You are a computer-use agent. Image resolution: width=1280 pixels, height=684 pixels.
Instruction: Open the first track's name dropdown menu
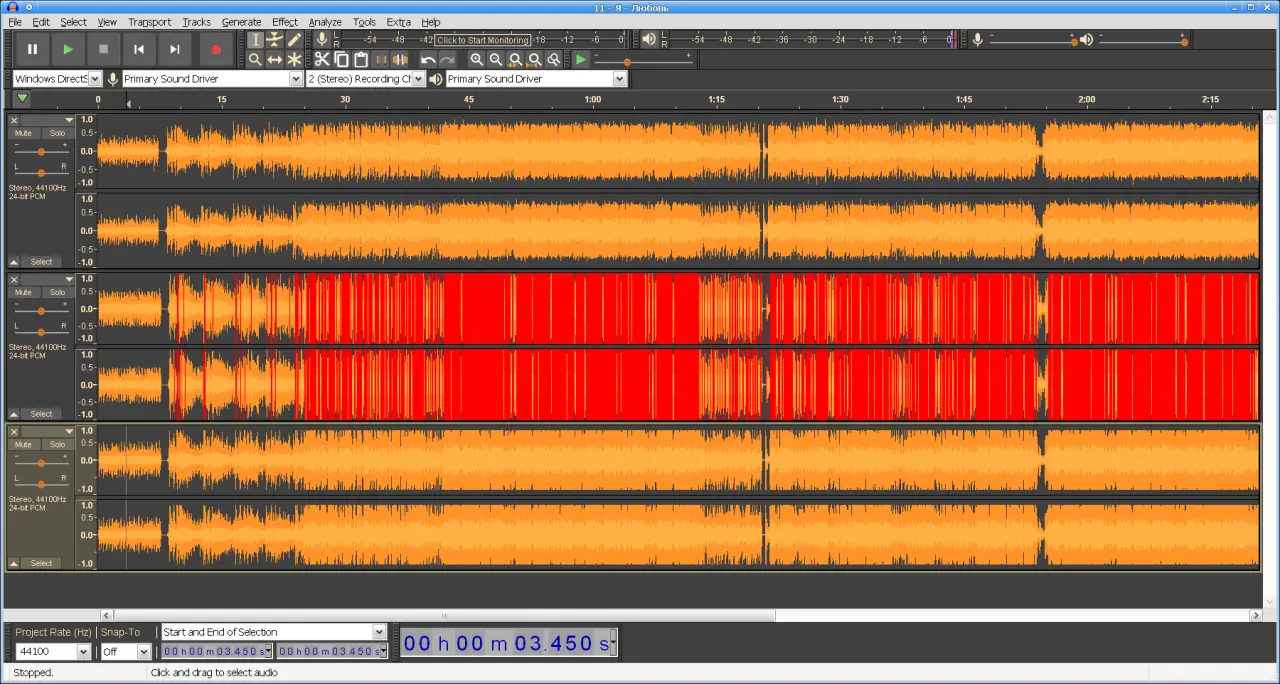pyautogui.click(x=47, y=120)
